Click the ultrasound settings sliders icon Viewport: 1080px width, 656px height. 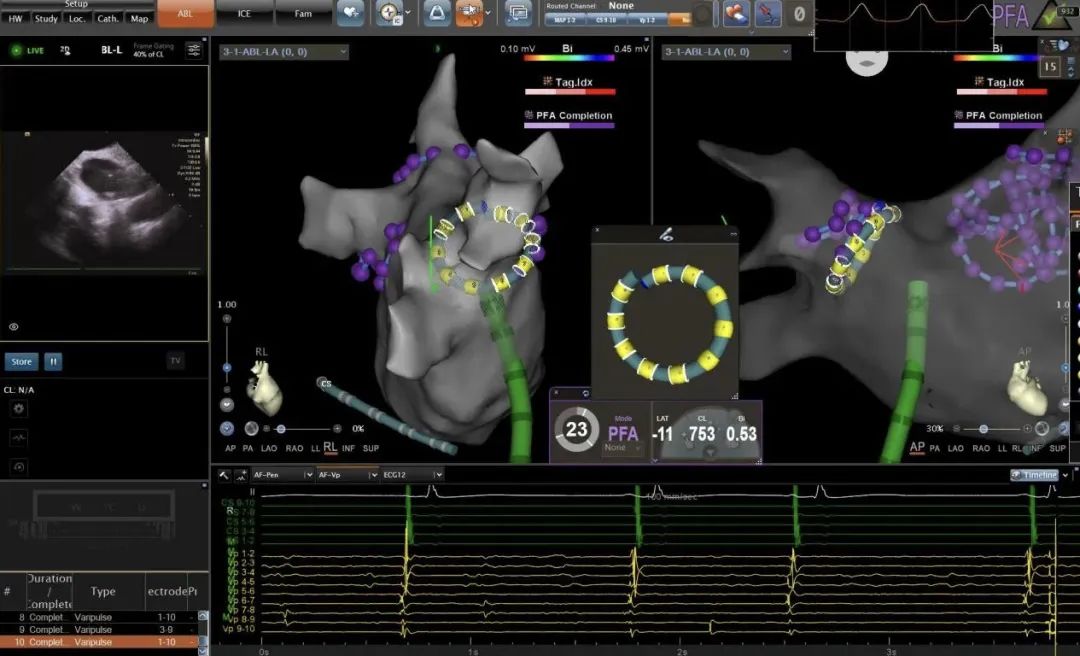[x=193, y=50]
